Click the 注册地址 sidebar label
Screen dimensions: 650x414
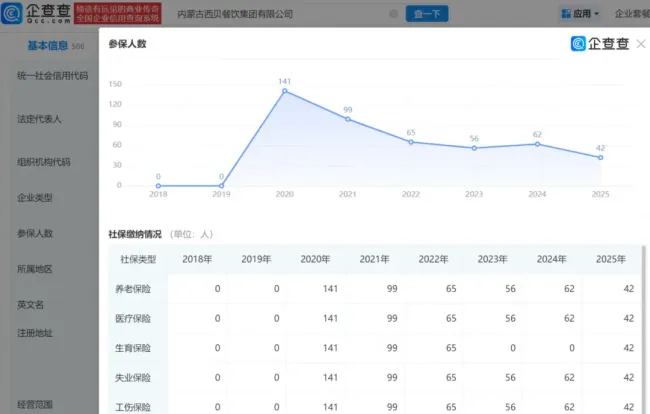34,333
